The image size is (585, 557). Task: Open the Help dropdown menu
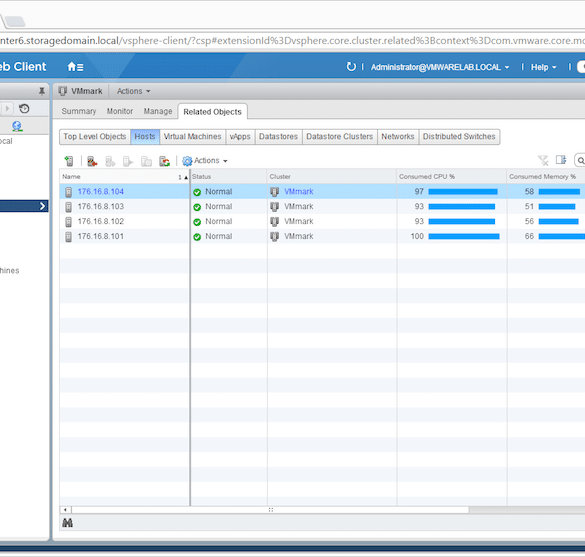click(543, 67)
